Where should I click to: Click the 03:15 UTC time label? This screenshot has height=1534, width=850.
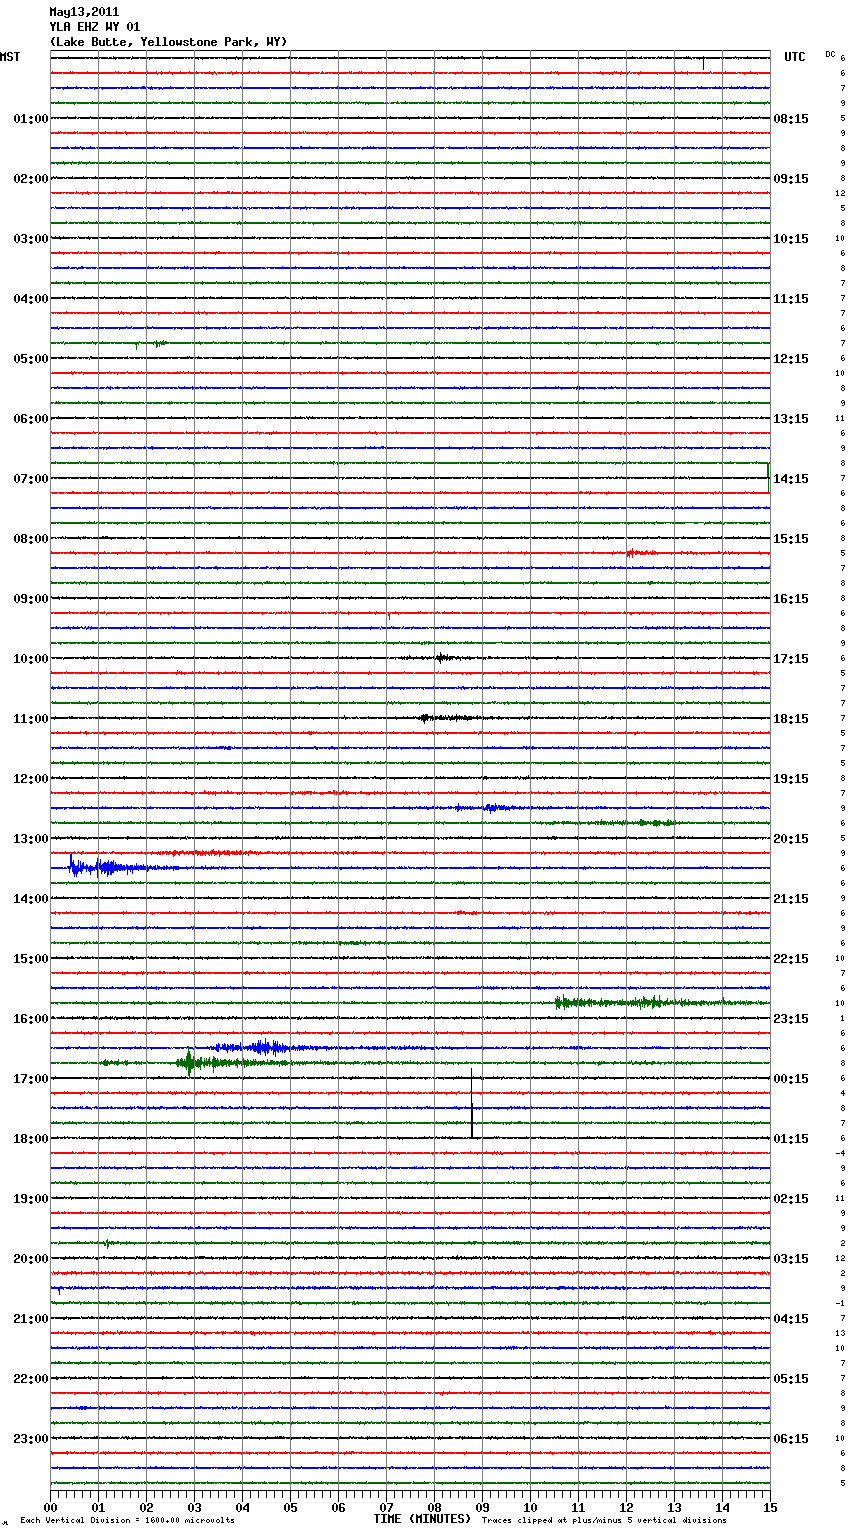point(791,1259)
